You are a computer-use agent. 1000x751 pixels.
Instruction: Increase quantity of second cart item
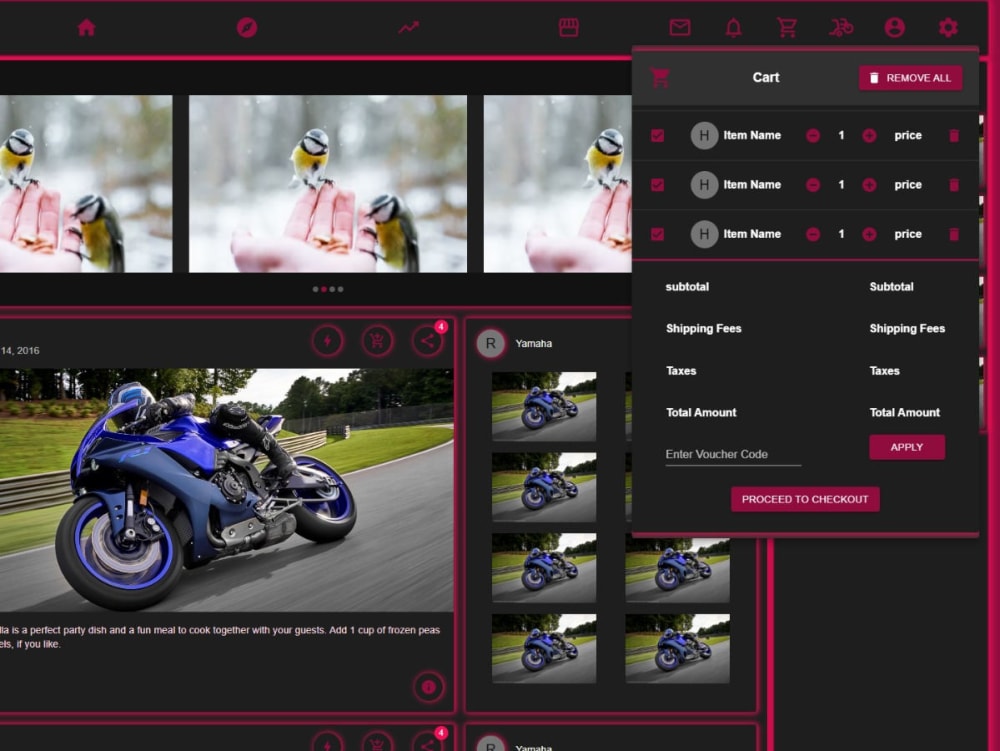[x=869, y=185]
